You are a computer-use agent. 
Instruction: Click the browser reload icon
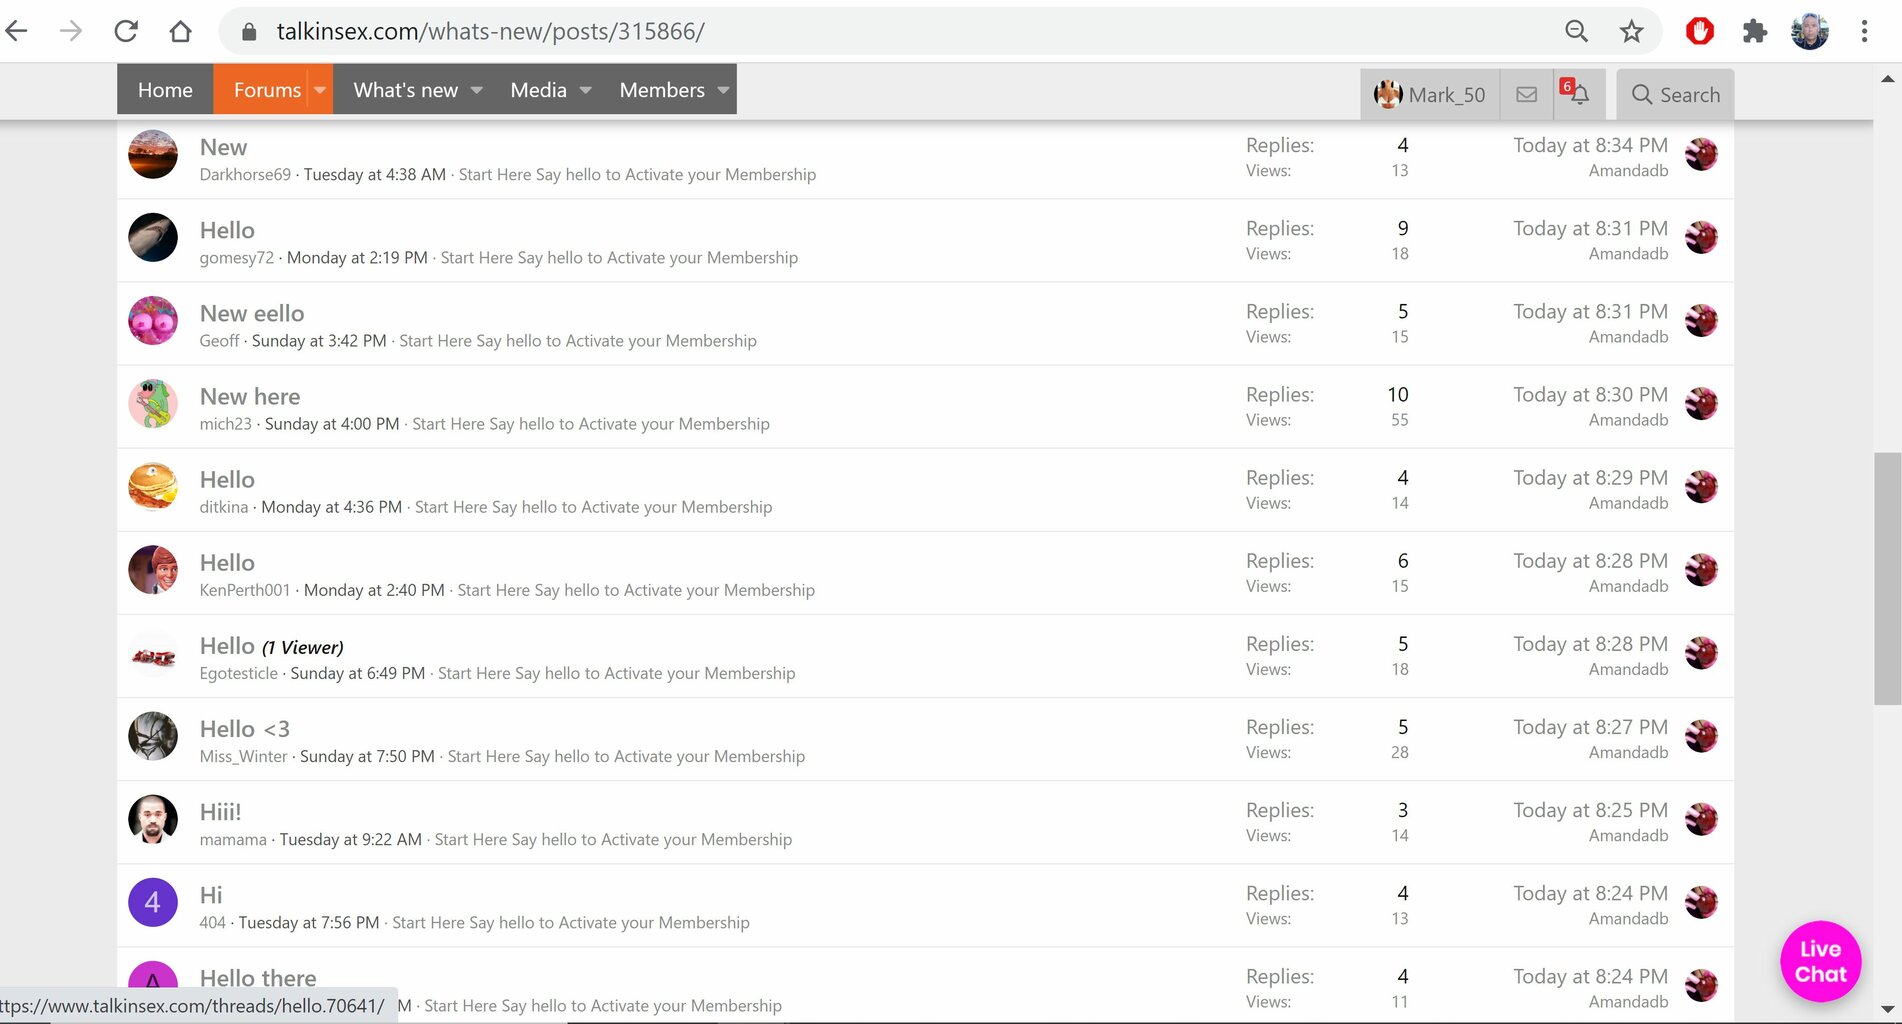[x=126, y=31]
